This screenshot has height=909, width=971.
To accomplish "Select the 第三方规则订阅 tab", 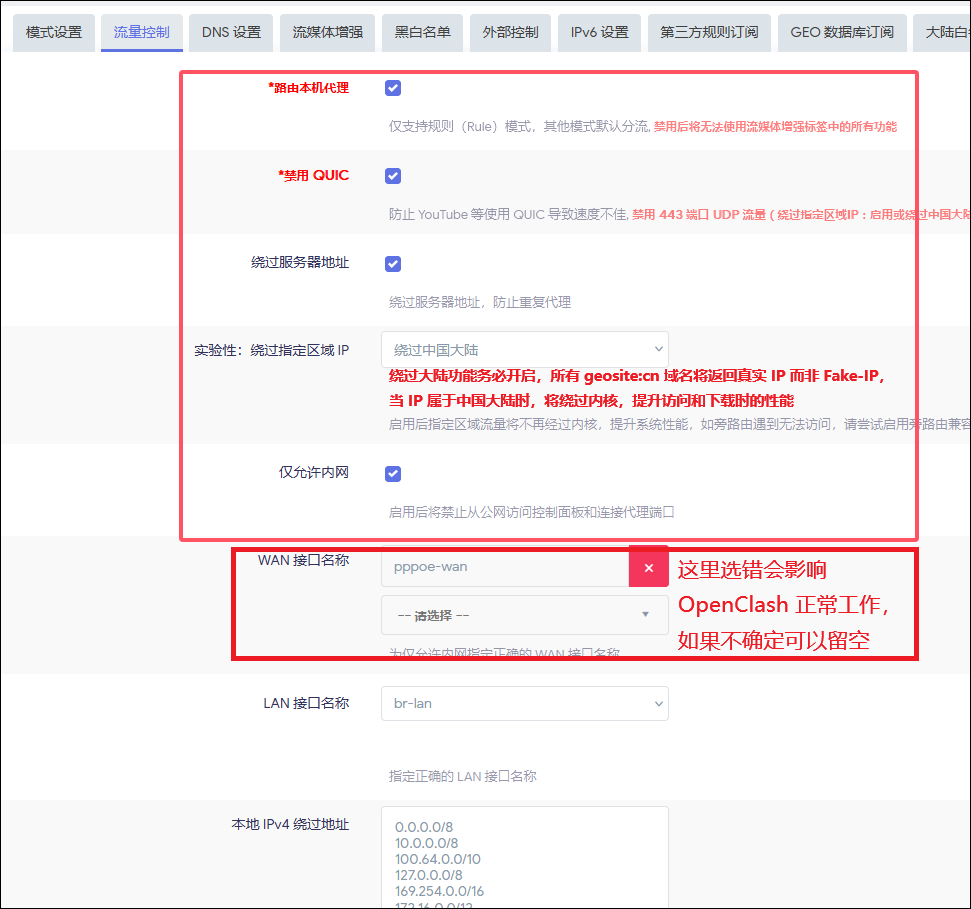I will (709, 32).
